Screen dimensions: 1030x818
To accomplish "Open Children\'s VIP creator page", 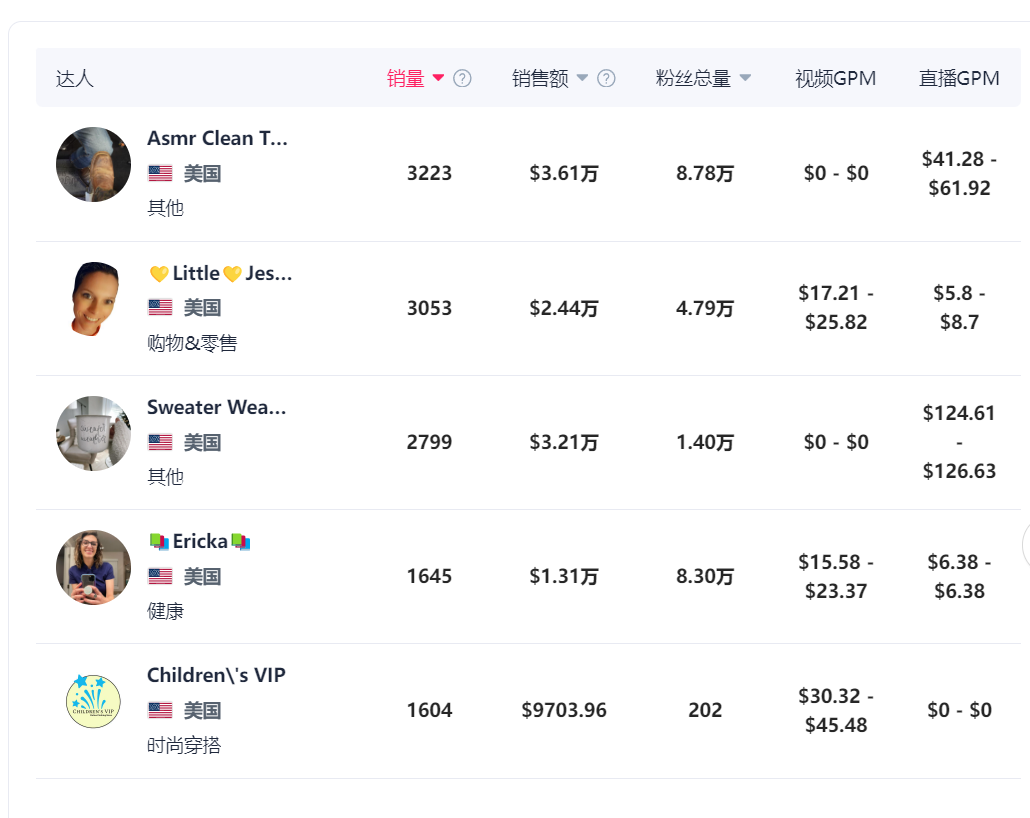I will (216, 675).
